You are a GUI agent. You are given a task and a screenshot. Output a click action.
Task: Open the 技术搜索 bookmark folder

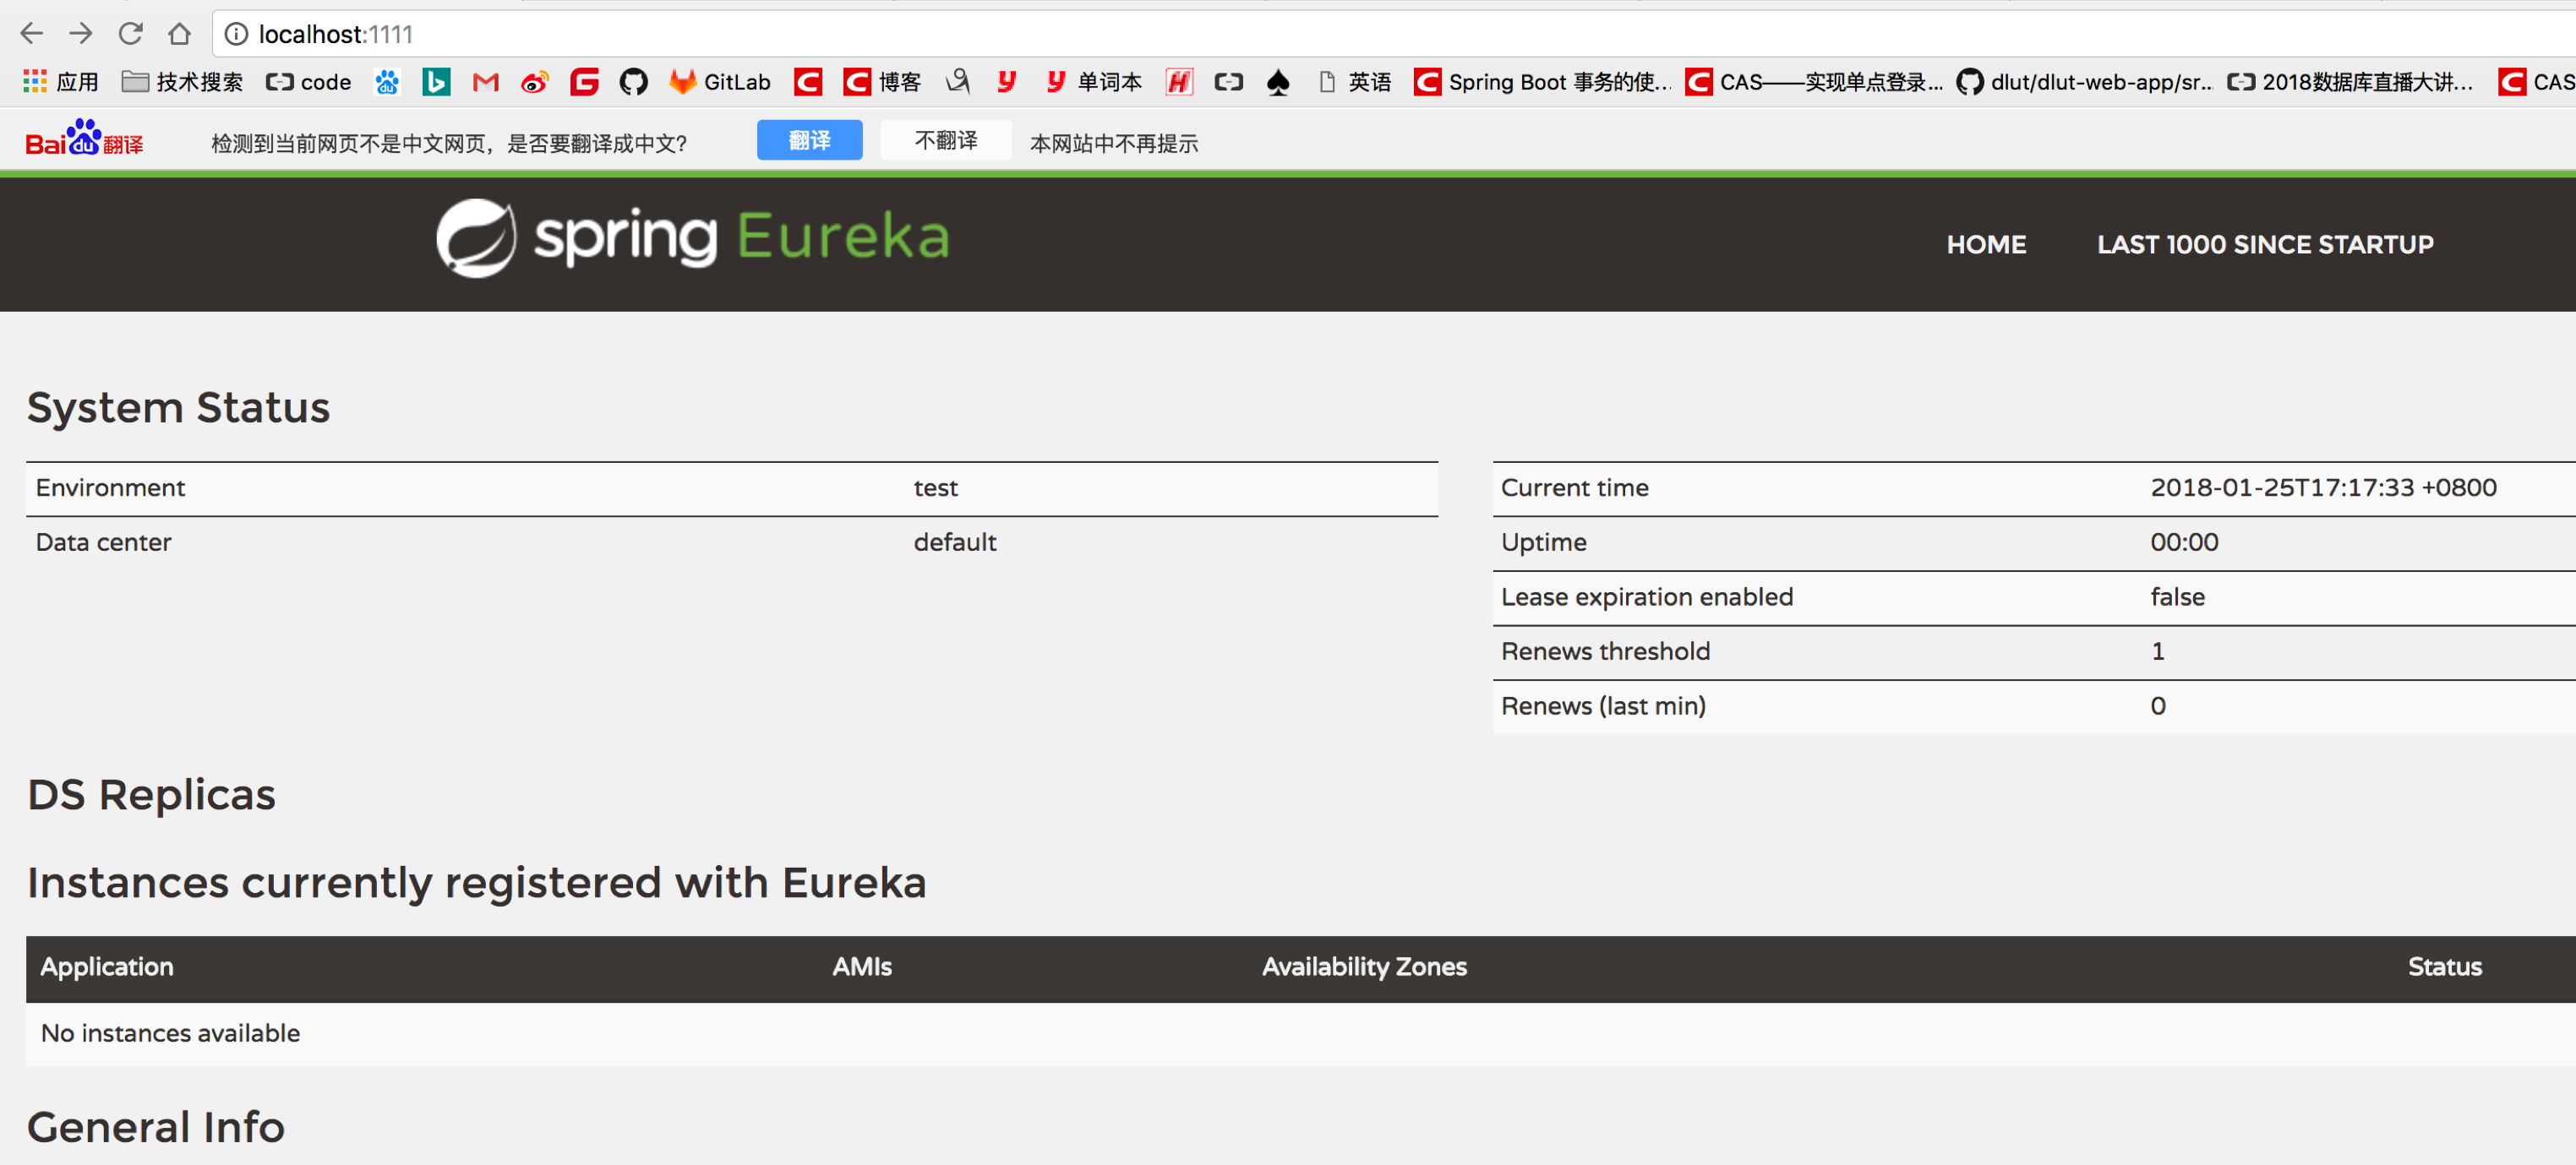pyautogui.click(x=182, y=82)
